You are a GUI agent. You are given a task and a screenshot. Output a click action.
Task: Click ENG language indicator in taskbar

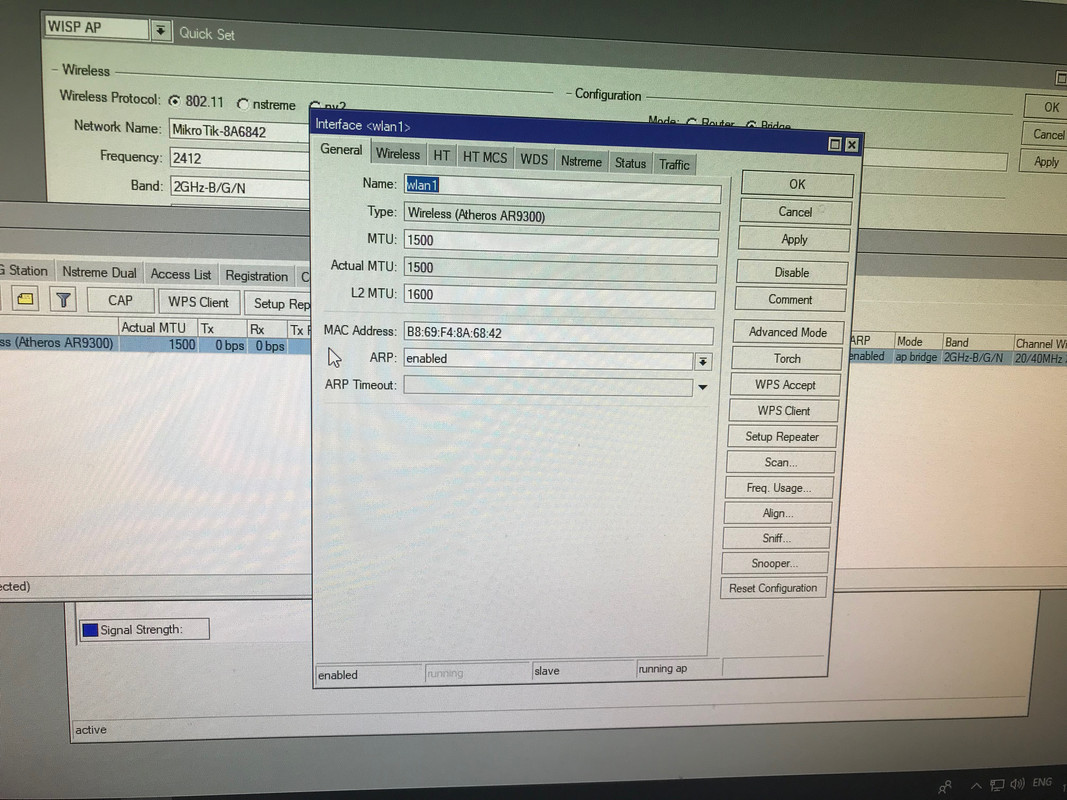pos(1042,782)
